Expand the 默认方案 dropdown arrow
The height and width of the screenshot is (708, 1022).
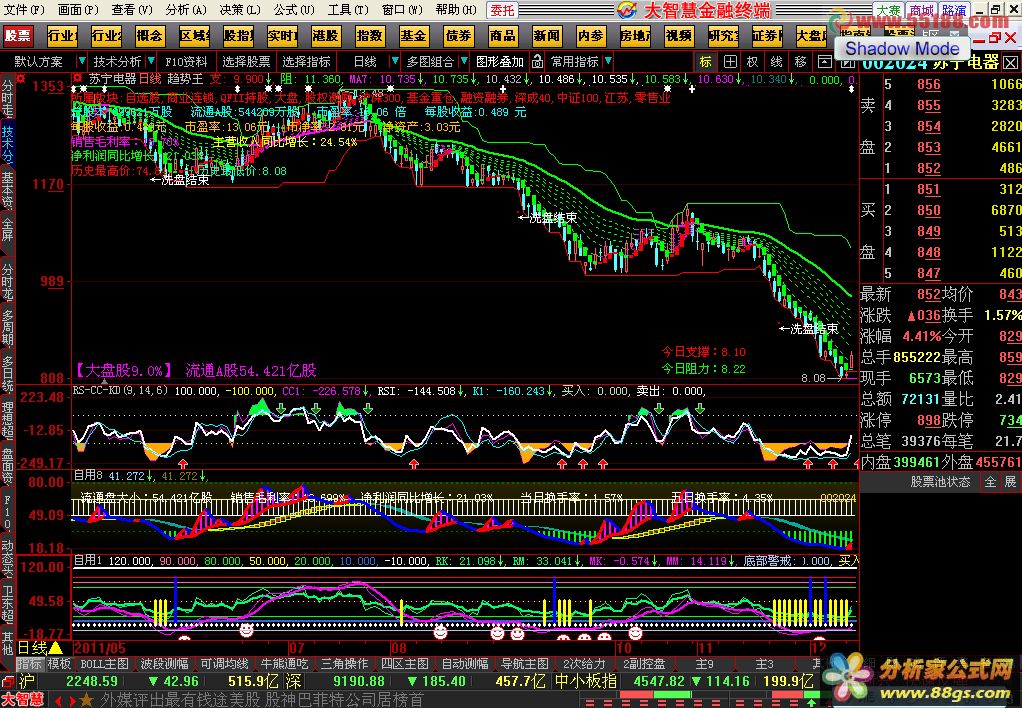point(81,61)
